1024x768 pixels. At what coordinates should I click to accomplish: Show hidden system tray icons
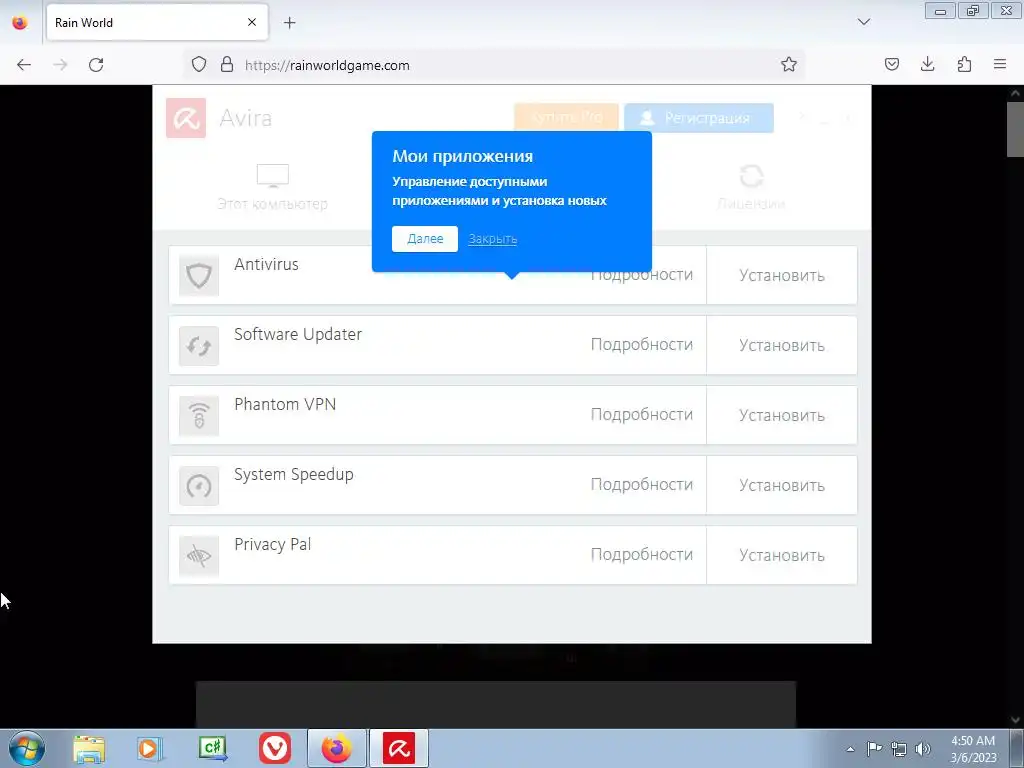(x=850, y=749)
